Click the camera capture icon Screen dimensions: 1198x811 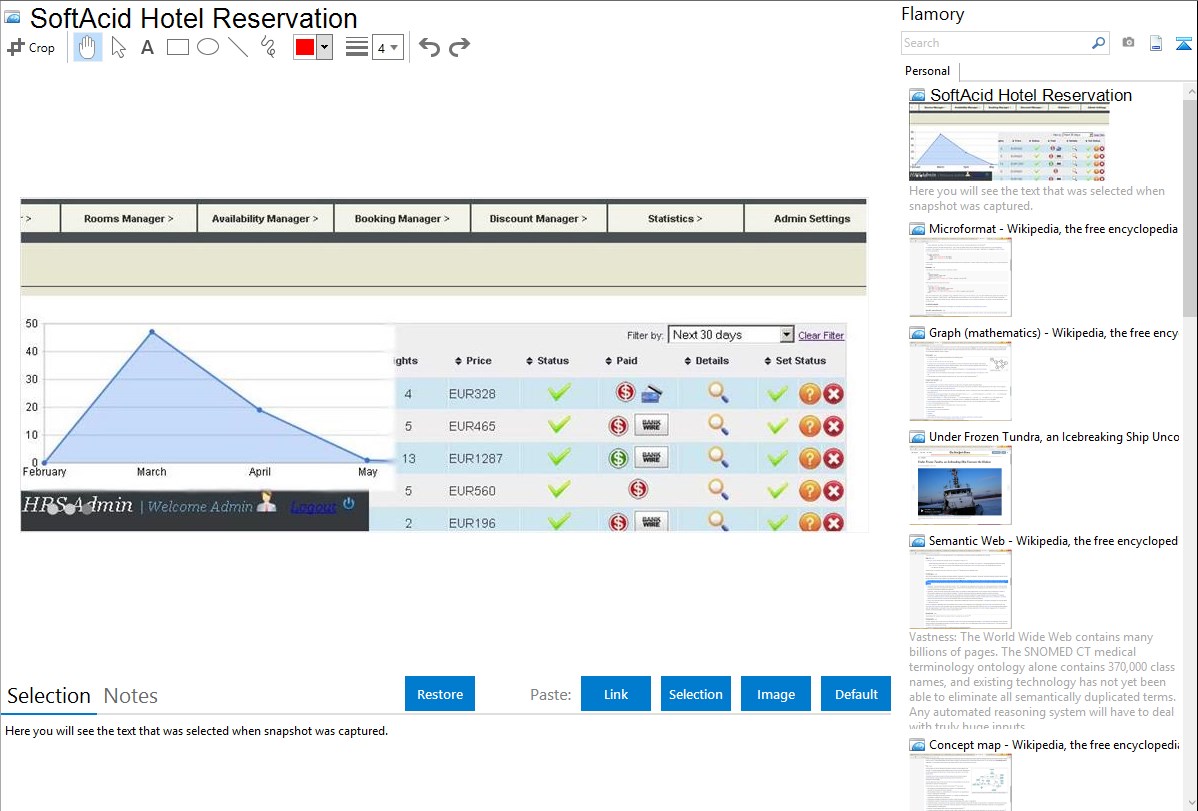pos(1128,43)
